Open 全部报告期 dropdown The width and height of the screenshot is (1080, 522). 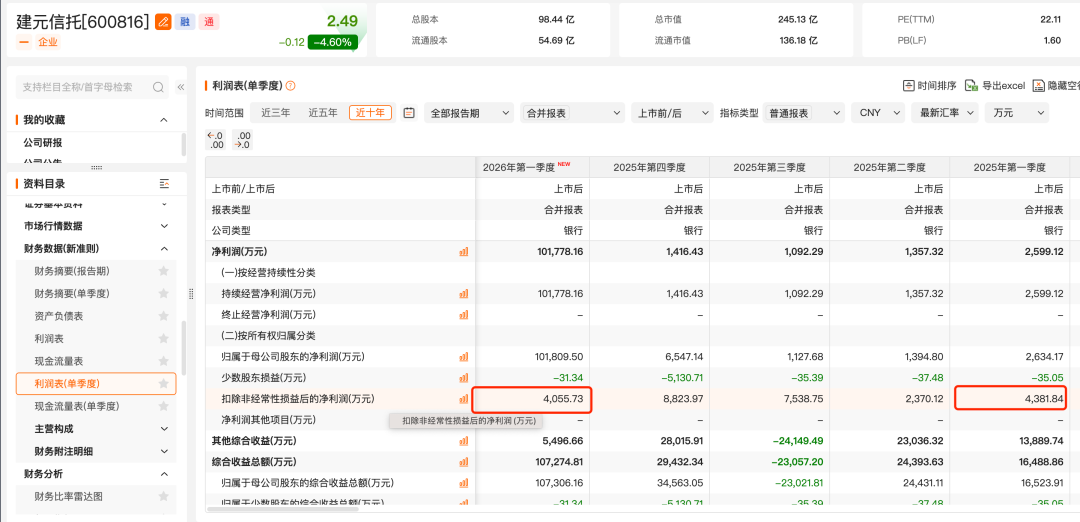469,113
